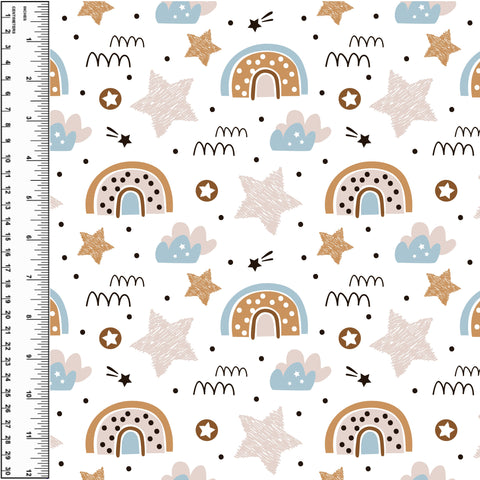The width and height of the screenshot is (480, 480).
Task: Click the 6 inch mark on ruler
Action: [x=29, y=237]
